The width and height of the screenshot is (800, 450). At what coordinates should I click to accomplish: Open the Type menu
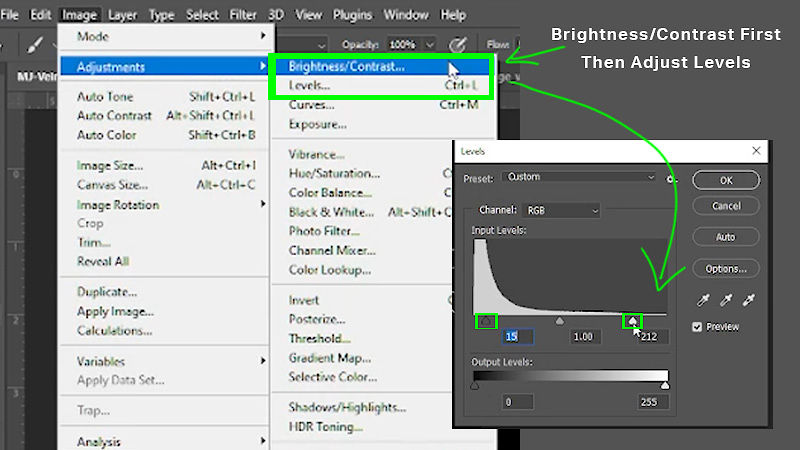pos(161,15)
